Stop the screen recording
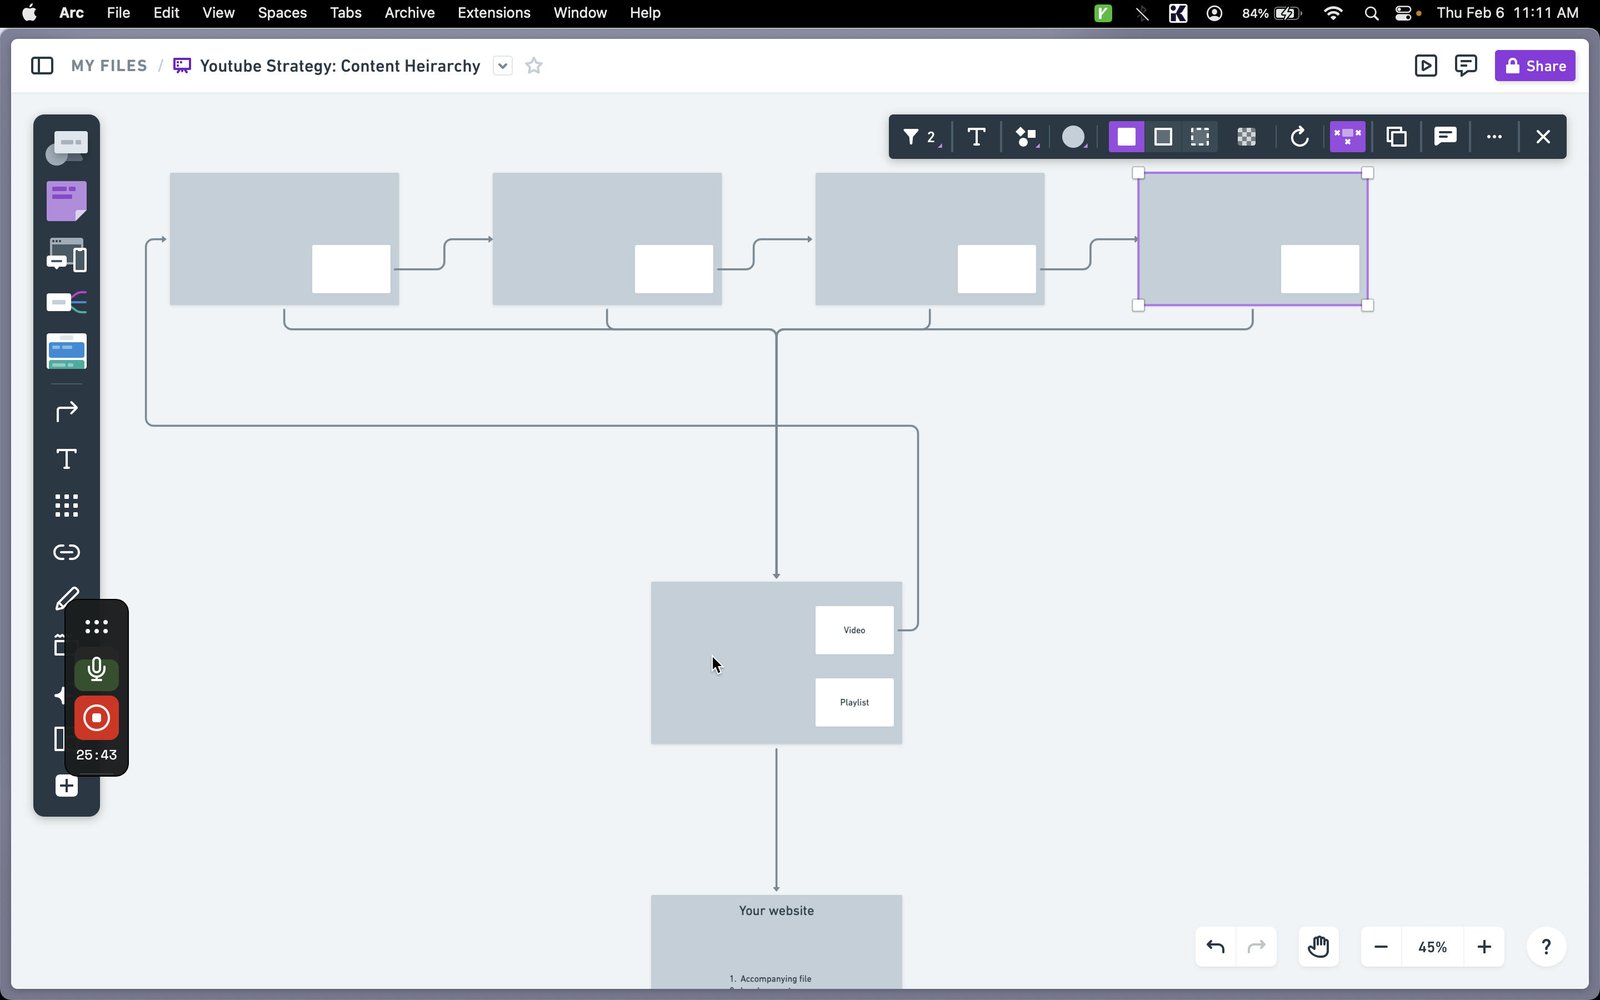 pyautogui.click(x=96, y=718)
